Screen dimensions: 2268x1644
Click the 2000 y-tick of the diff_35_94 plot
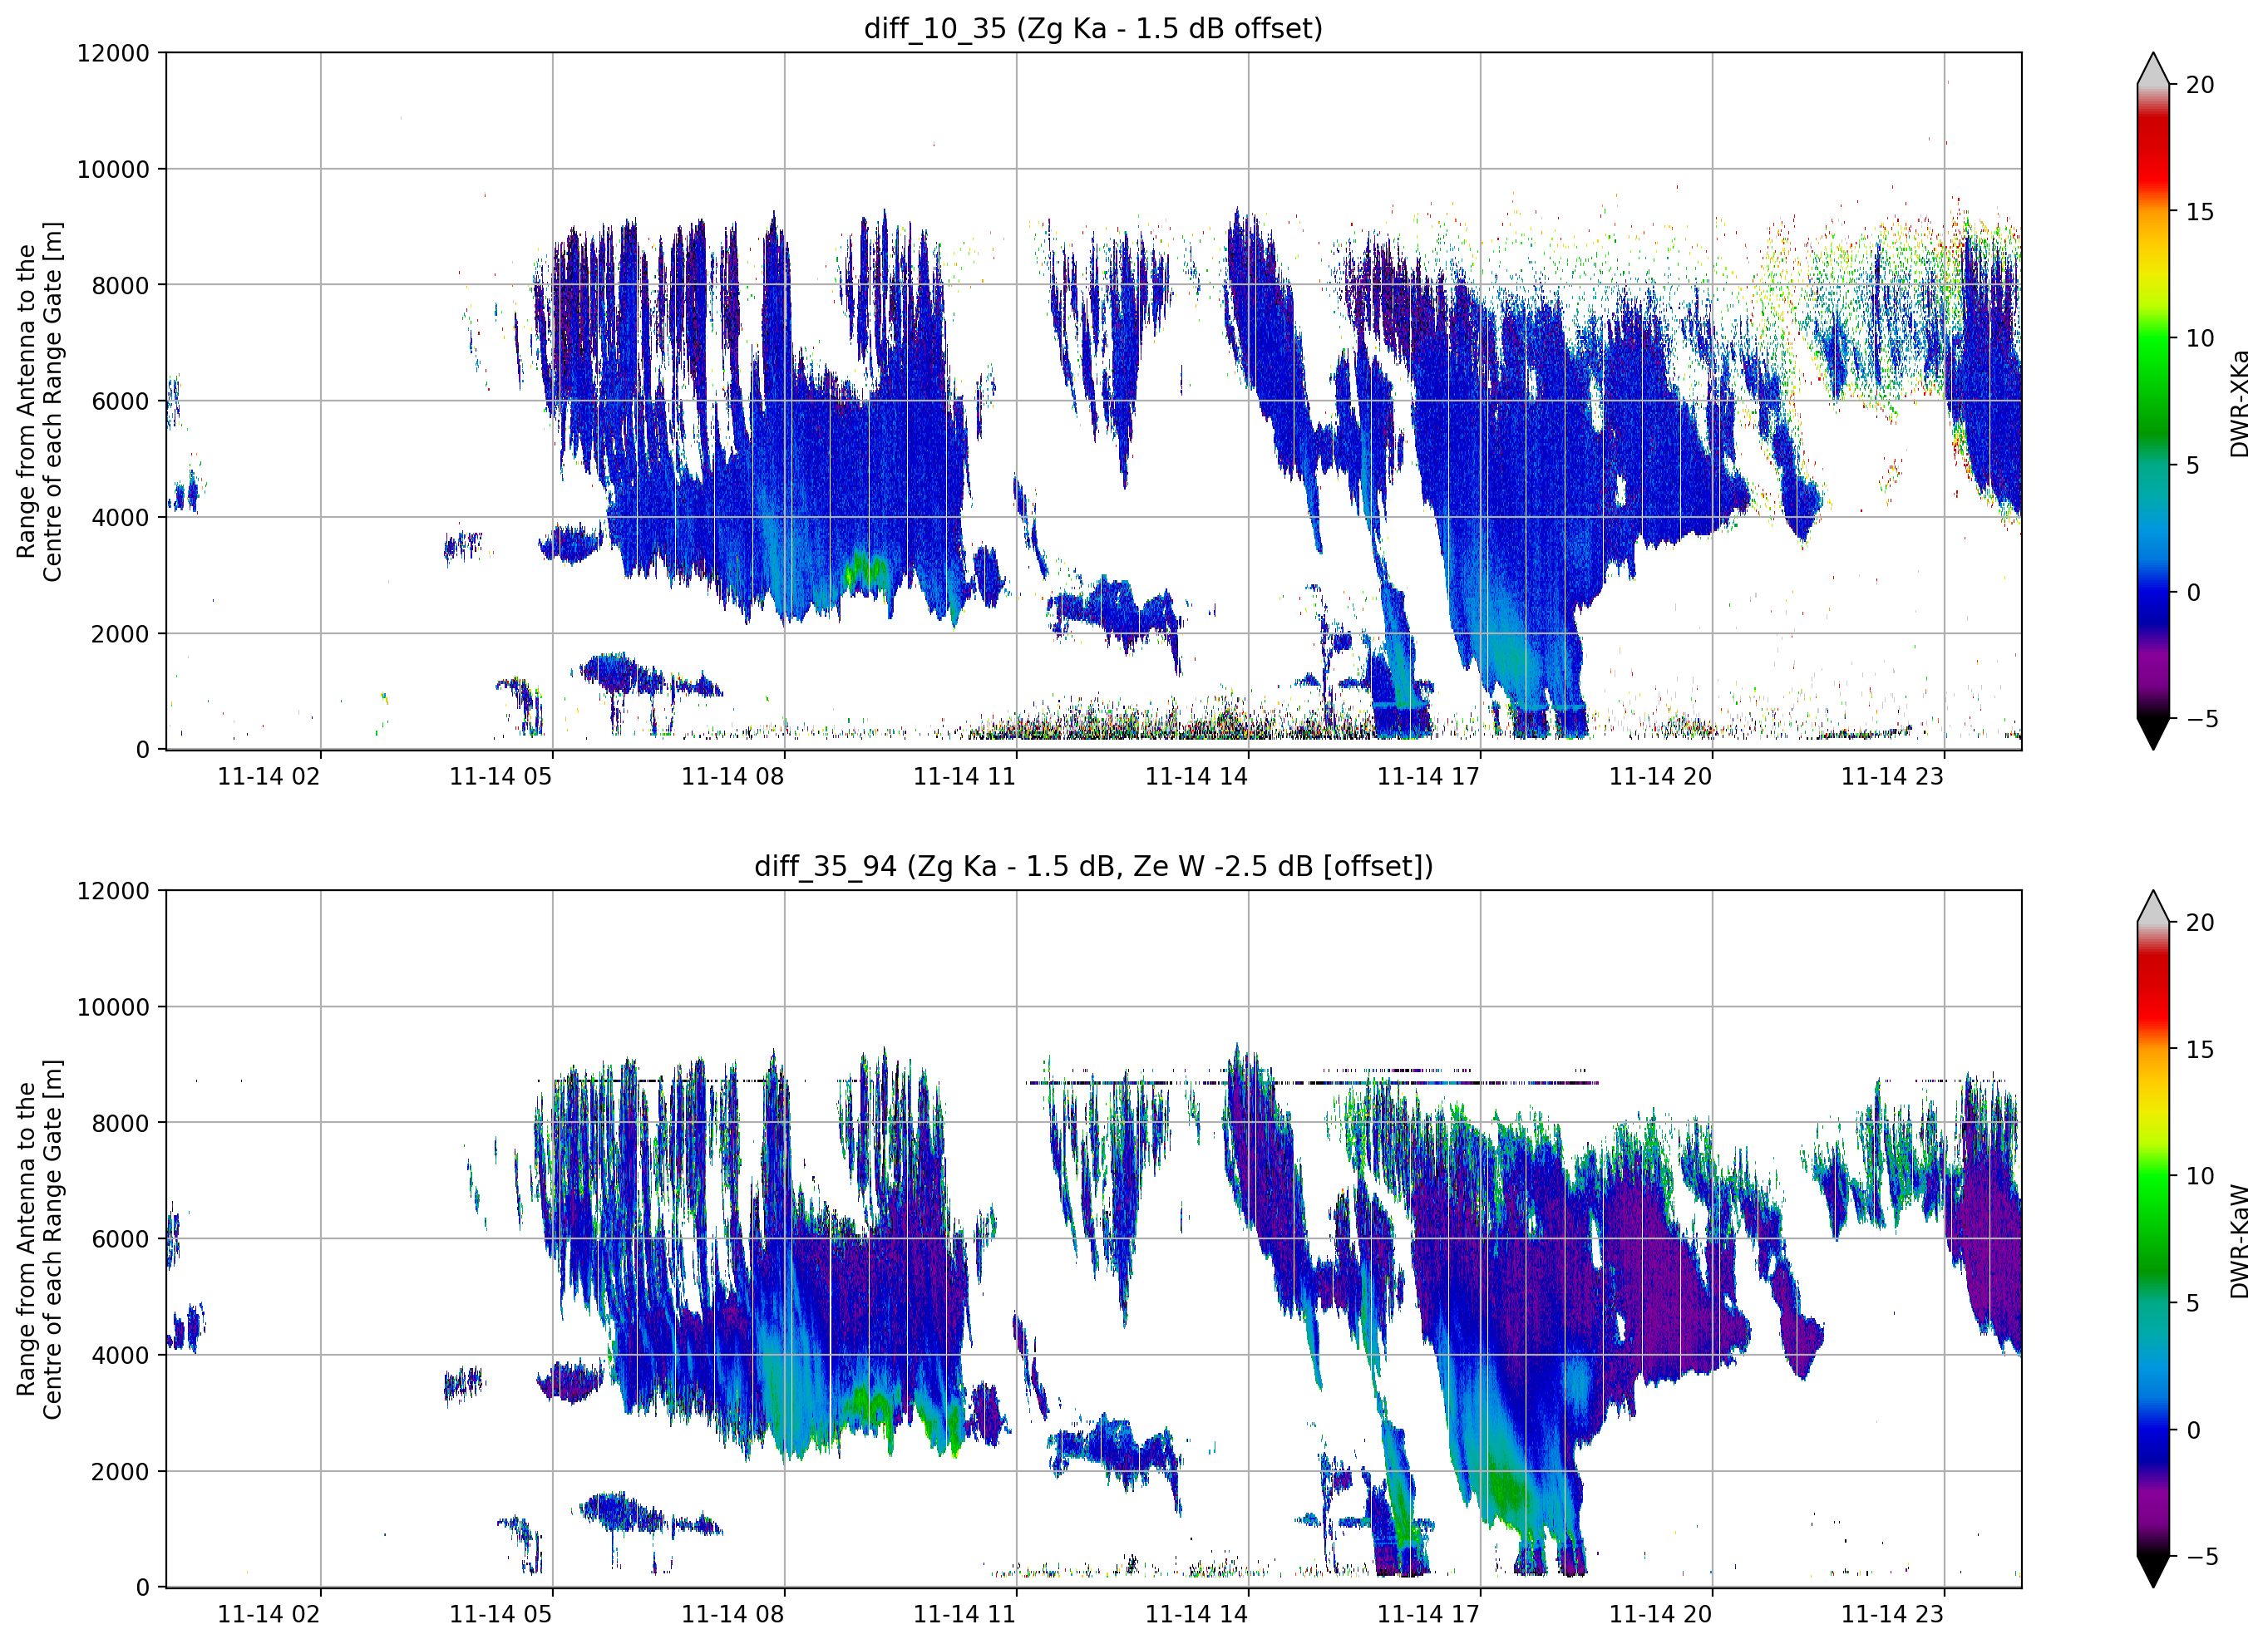tap(120, 1472)
